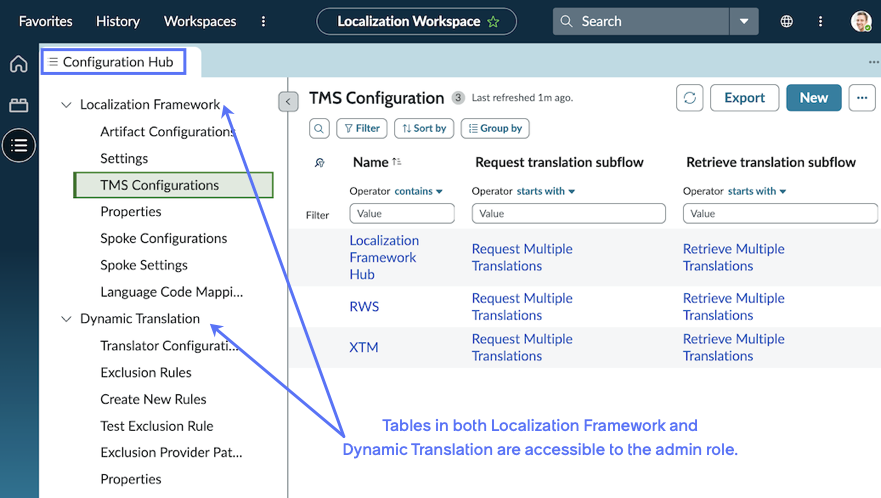Open the RWS record link
The height and width of the screenshot is (498, 881).
click(364, 306)
